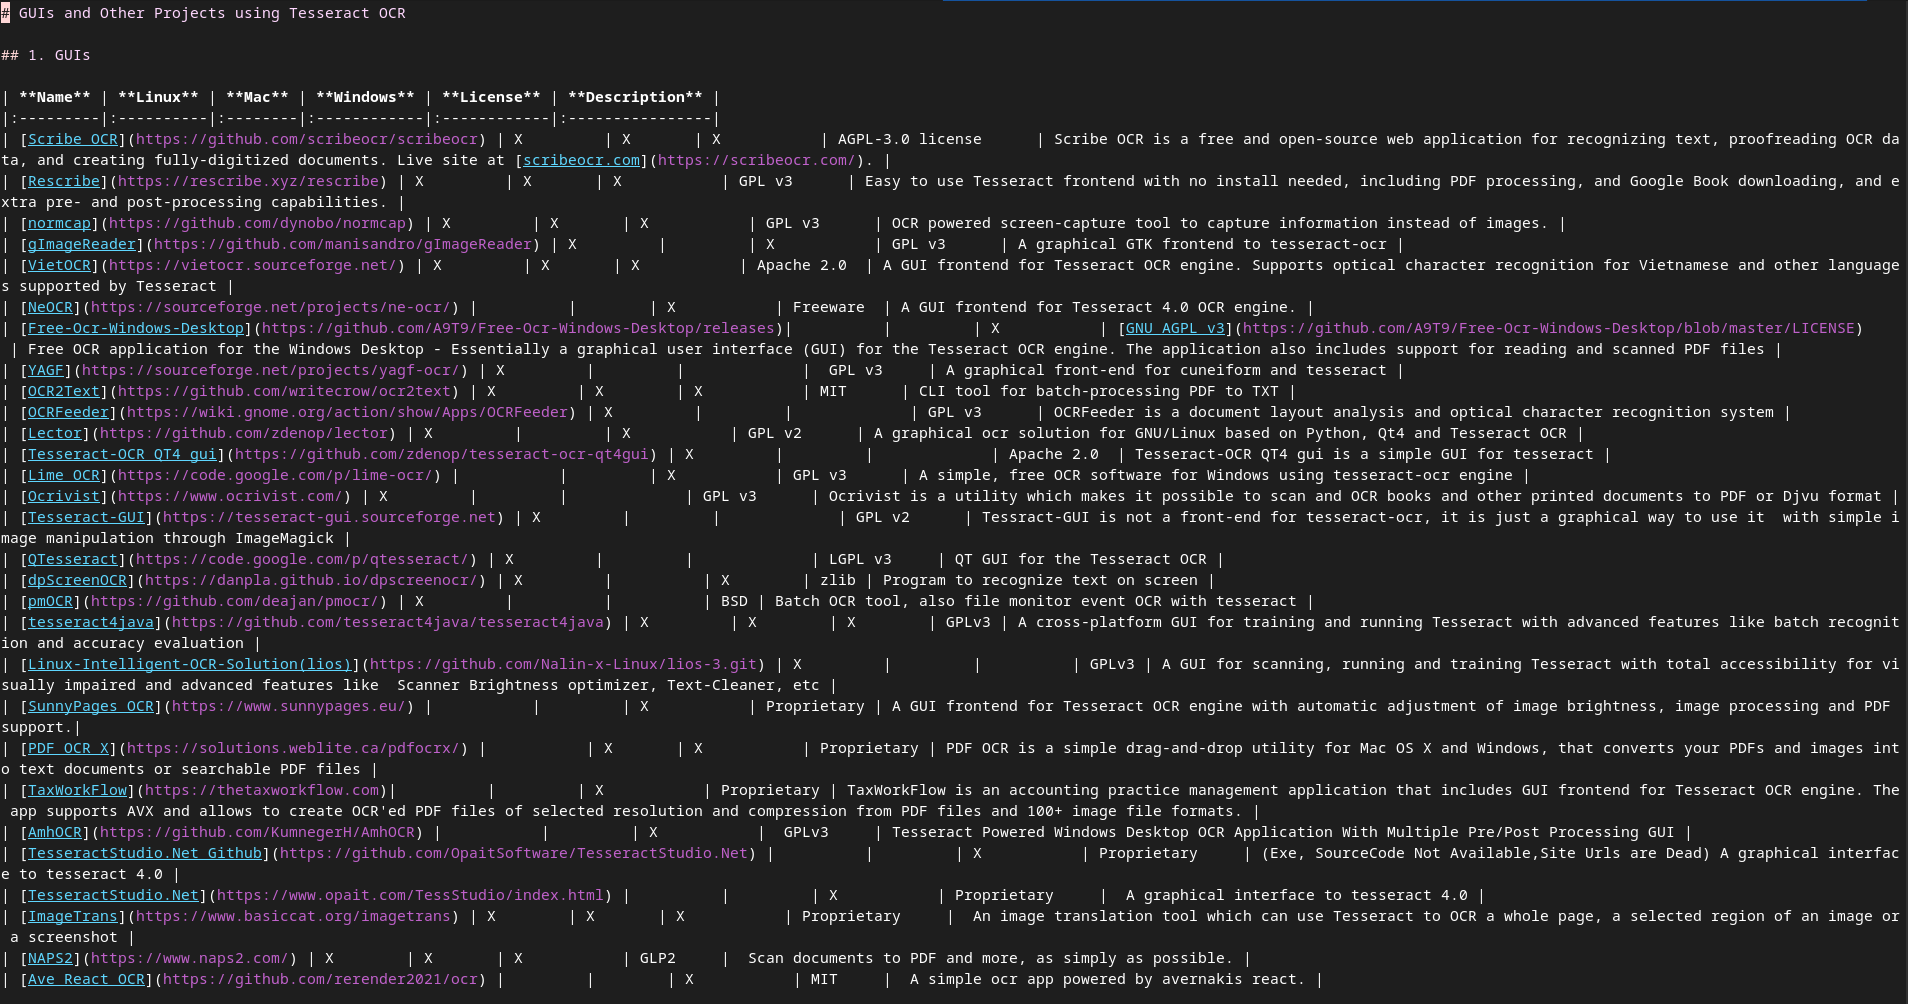The width and height of the screenshot is (1908, 1004).
Task: Open the Lime OCR link
Action: pyautogui.click(x=64, y=475)
